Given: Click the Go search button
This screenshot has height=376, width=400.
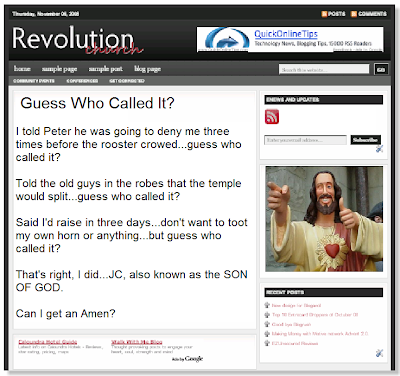Looking at the screenshot, I should point(381,69).
